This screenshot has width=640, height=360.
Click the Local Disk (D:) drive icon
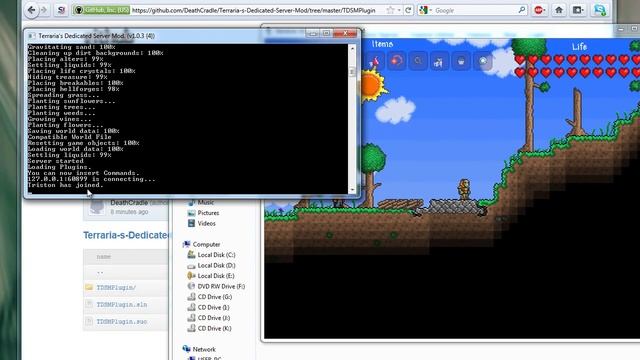click(x=191, y=266)
